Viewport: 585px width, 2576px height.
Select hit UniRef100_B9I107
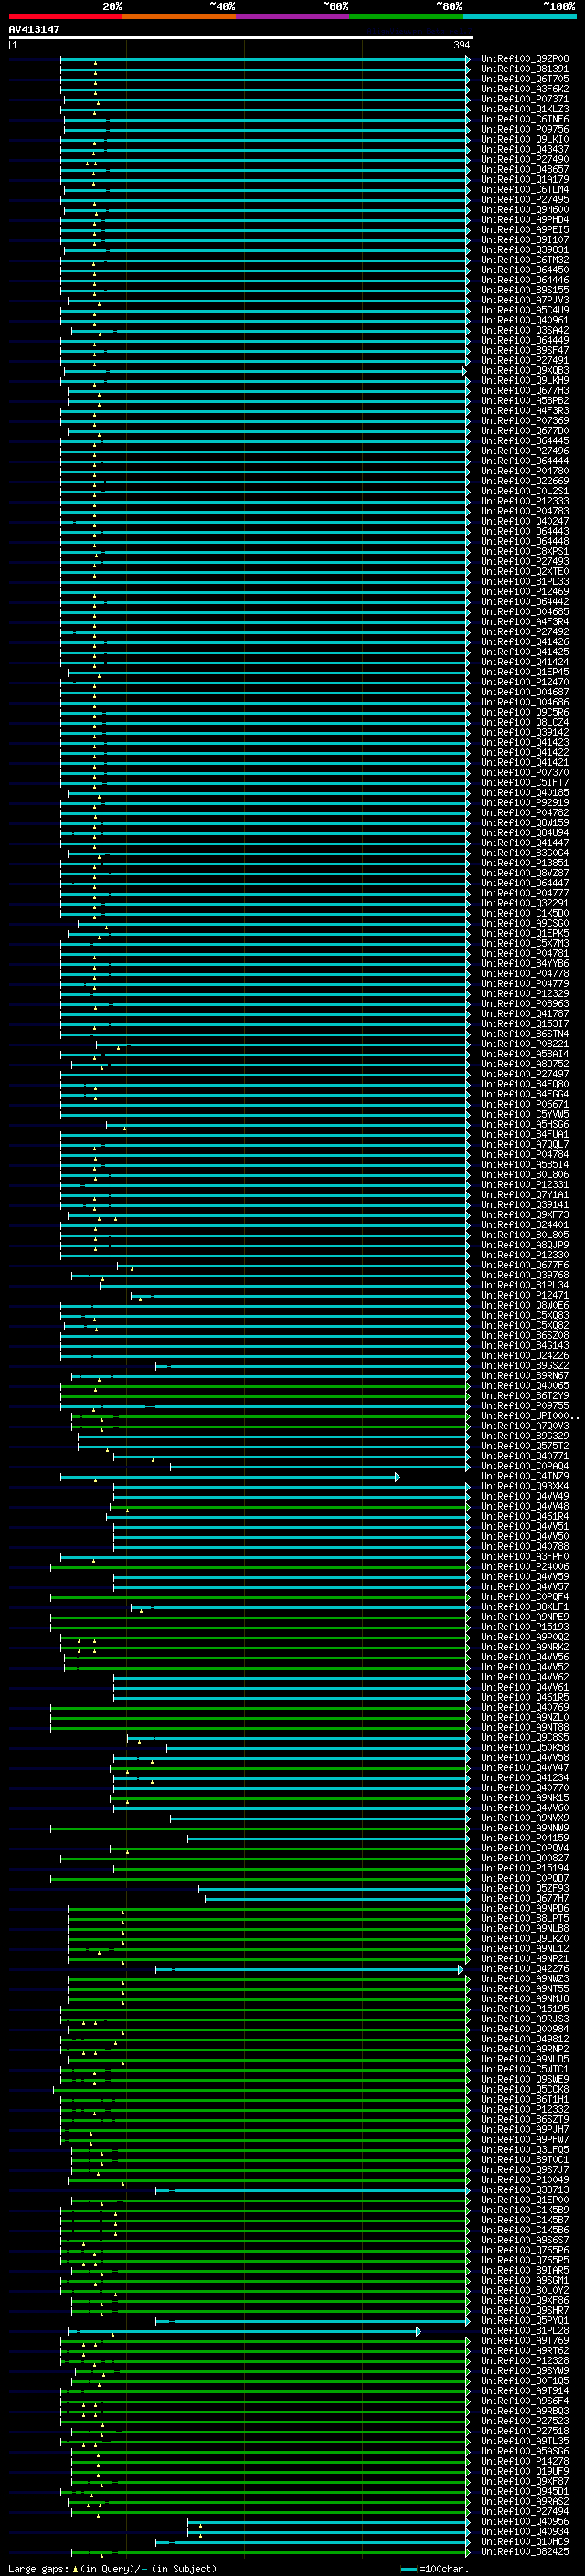(x=524, y=240)
